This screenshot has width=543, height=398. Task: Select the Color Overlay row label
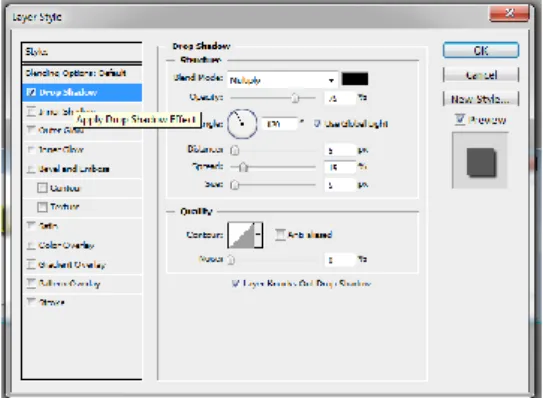(x=66, y=245)
